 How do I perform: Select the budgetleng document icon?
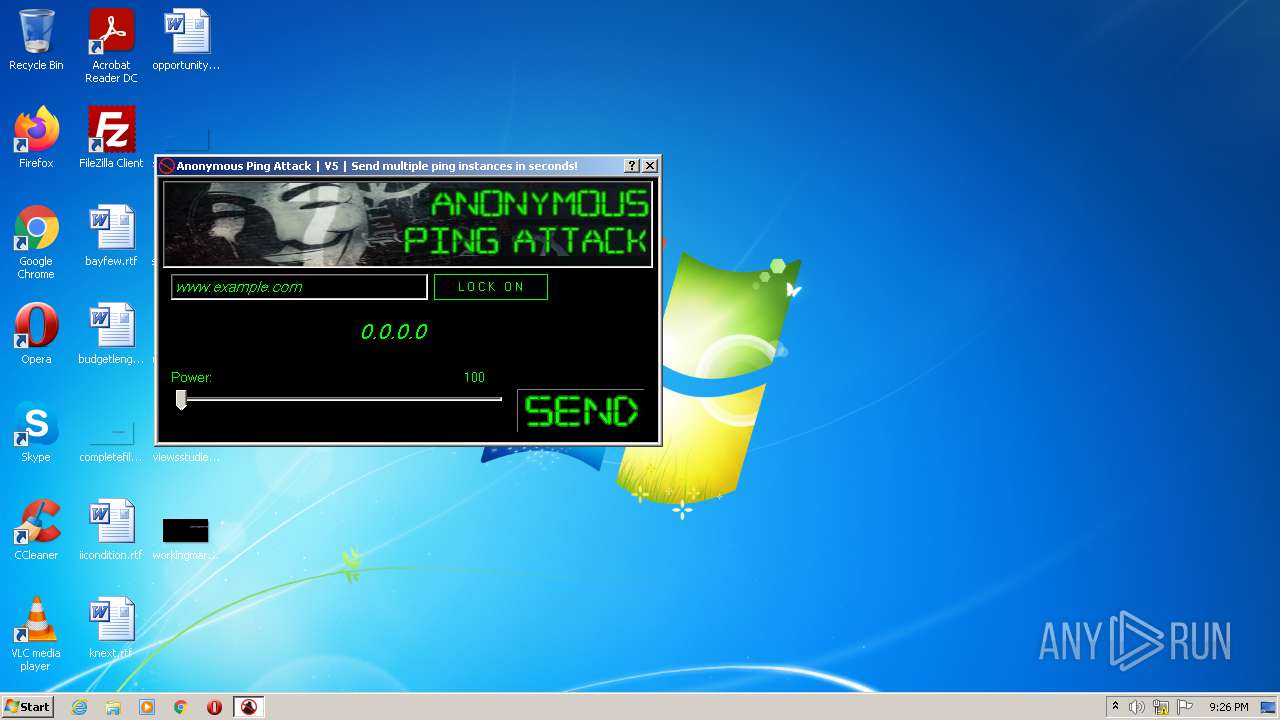[111, 334]
